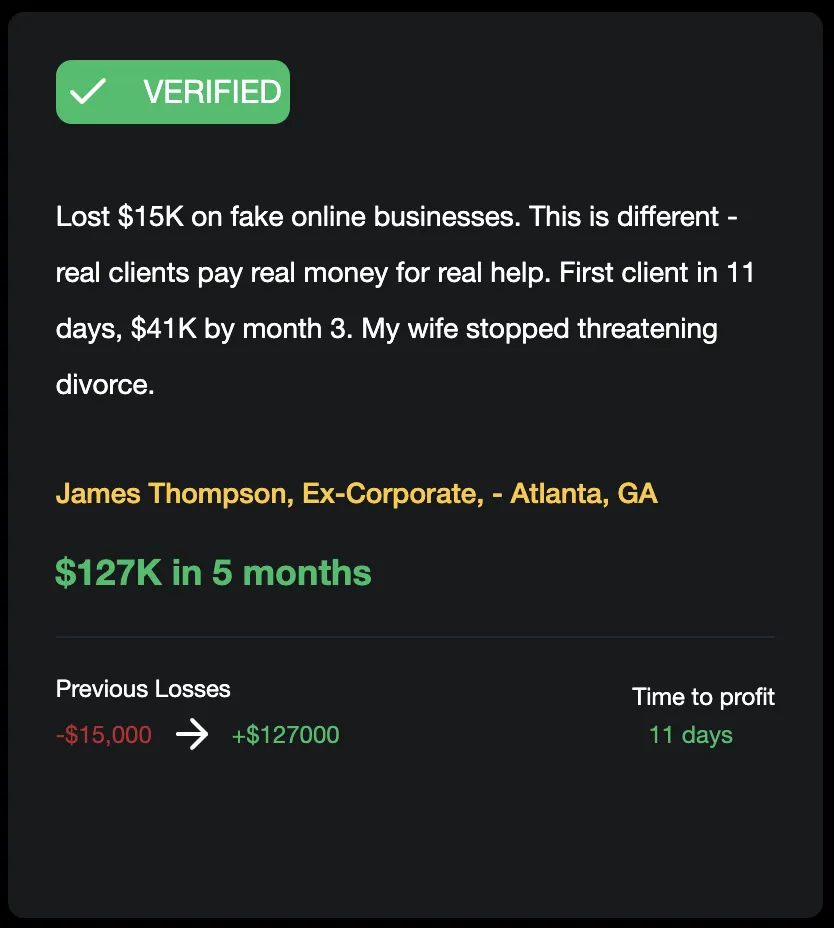The height and width of the screenshot is (928, 834).
Task: Click the green VERIFIED badge
Action: point(173,92)
